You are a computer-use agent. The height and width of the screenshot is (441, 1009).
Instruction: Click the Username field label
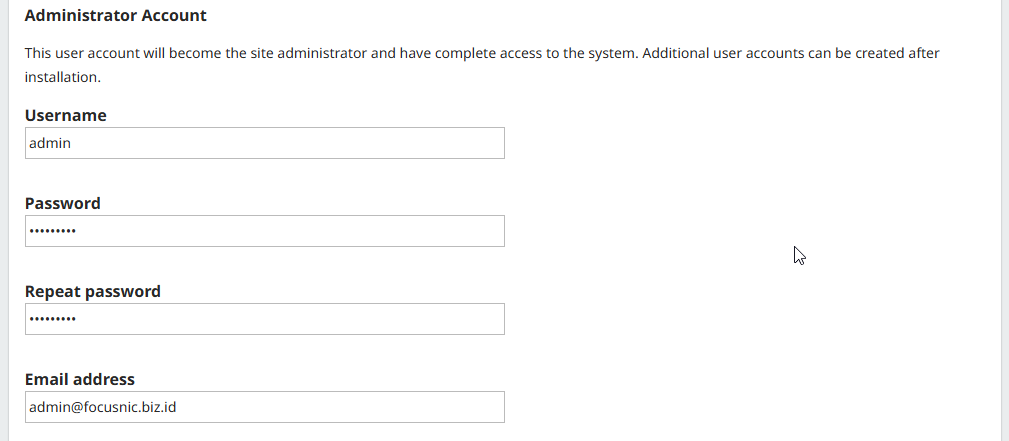point(65,115)
